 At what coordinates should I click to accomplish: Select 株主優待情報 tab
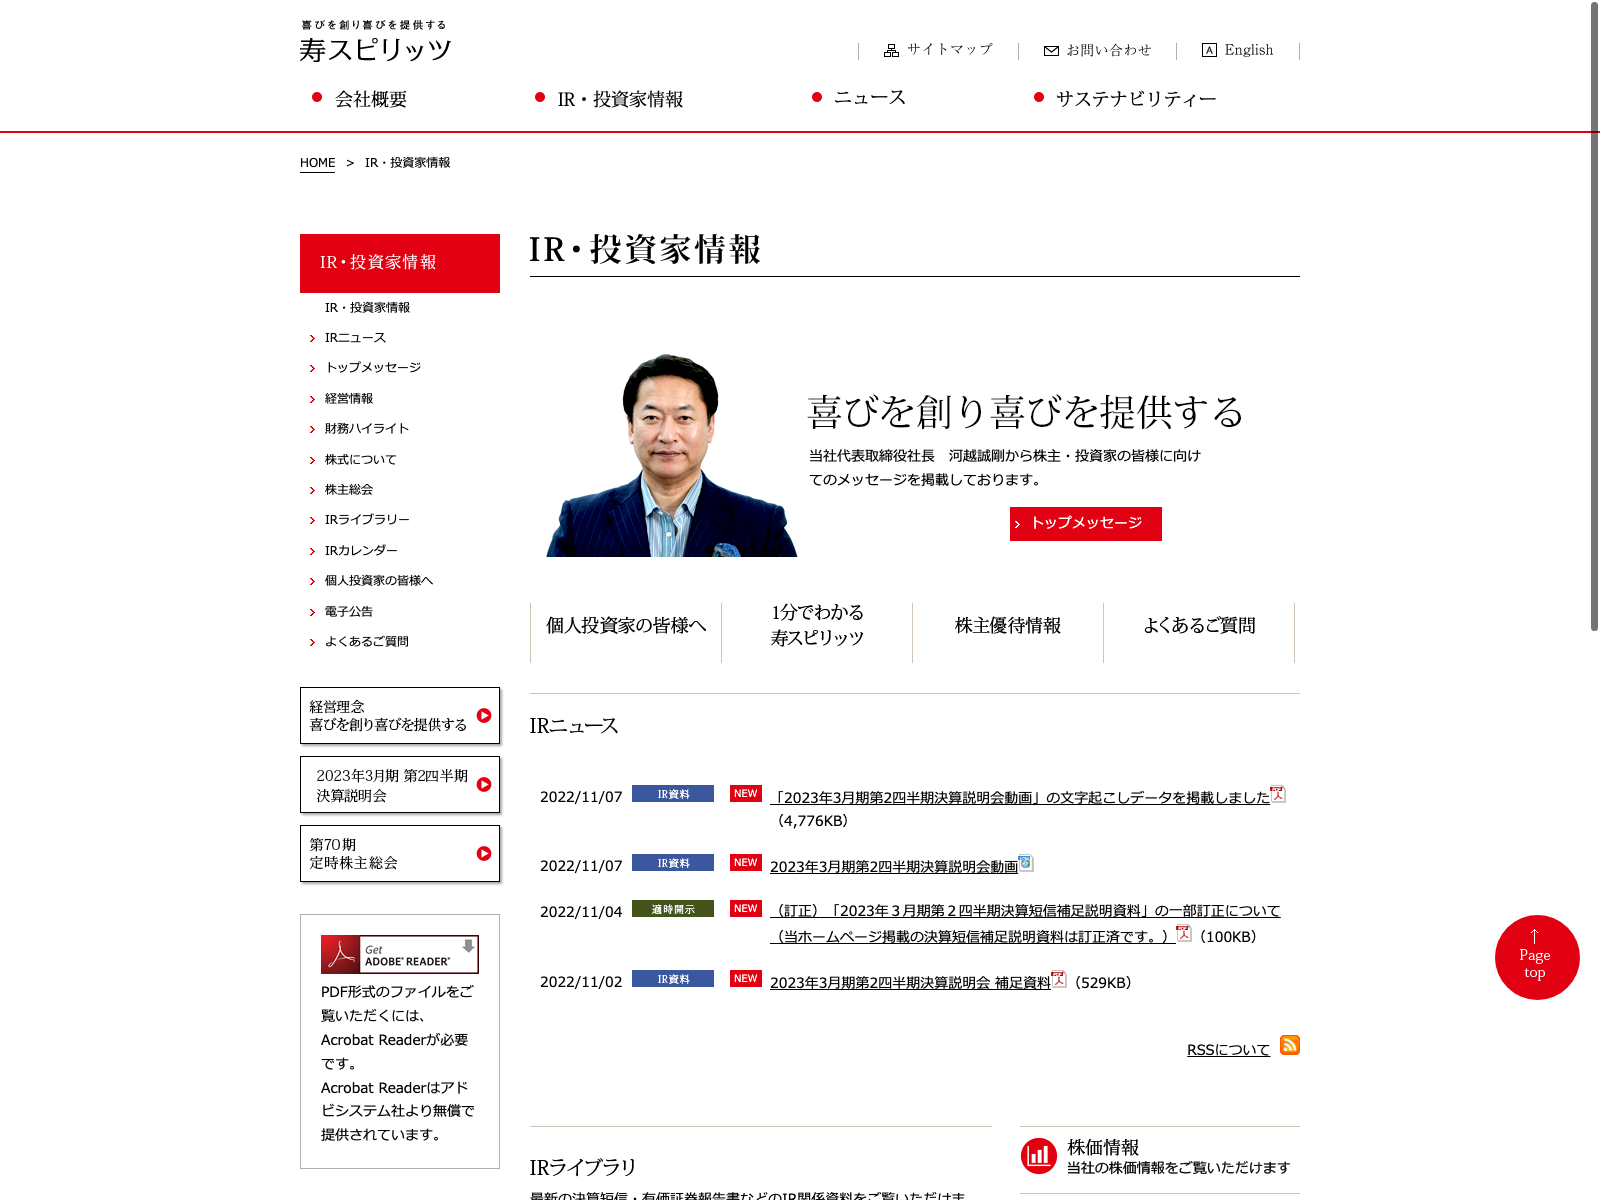[x=1007, y=626]
